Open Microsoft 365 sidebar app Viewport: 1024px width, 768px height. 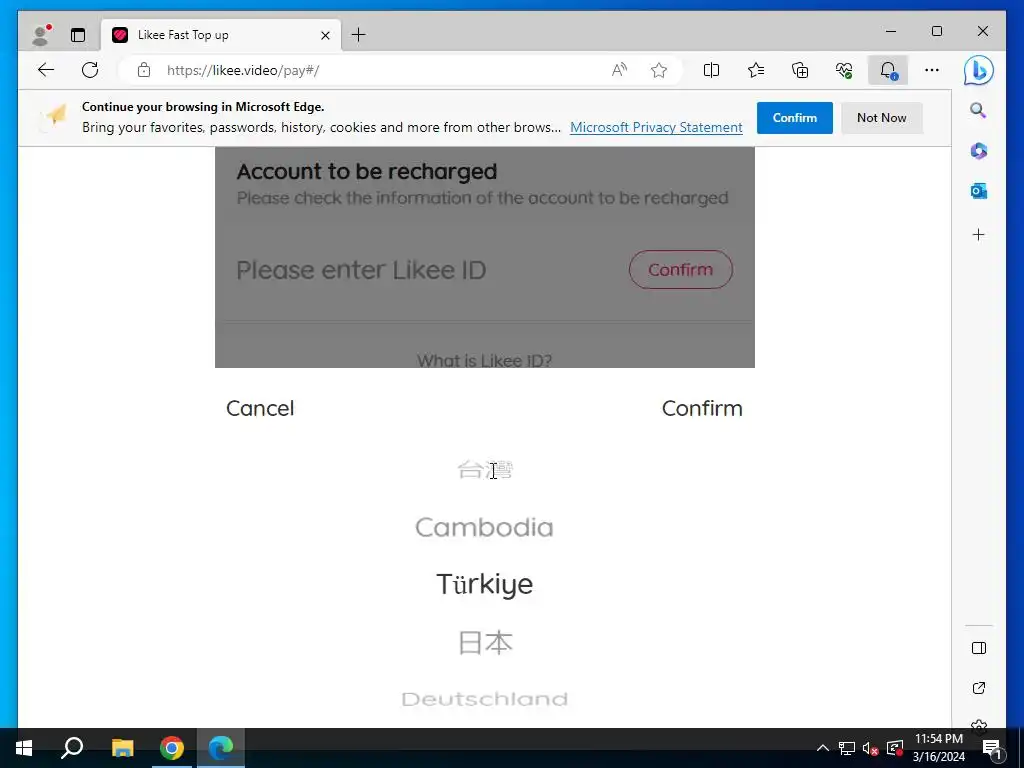(978, 151)
